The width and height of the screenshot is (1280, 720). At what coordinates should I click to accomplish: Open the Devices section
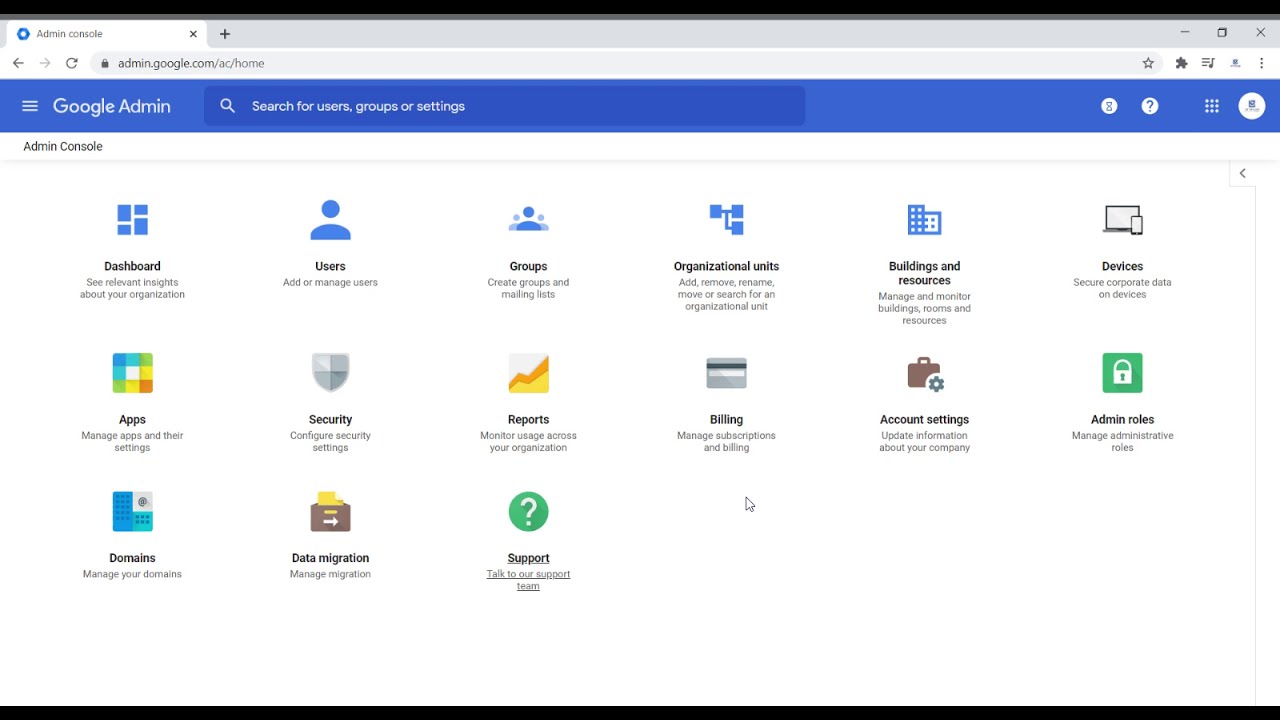1122,220
